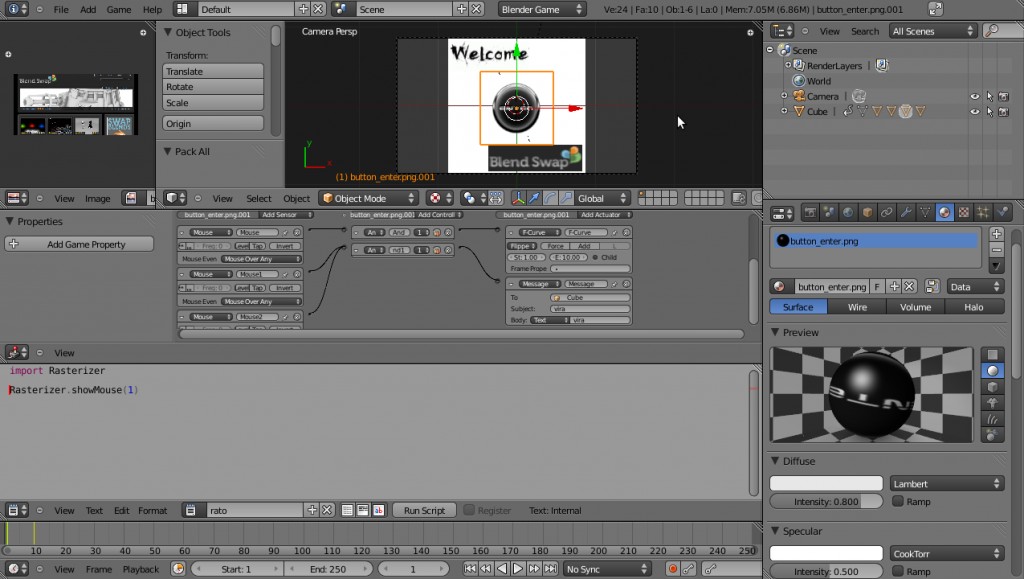Toggle the Register checkbox beside Run Script
The image size is (1024, 579).
[x=471, y=510]
